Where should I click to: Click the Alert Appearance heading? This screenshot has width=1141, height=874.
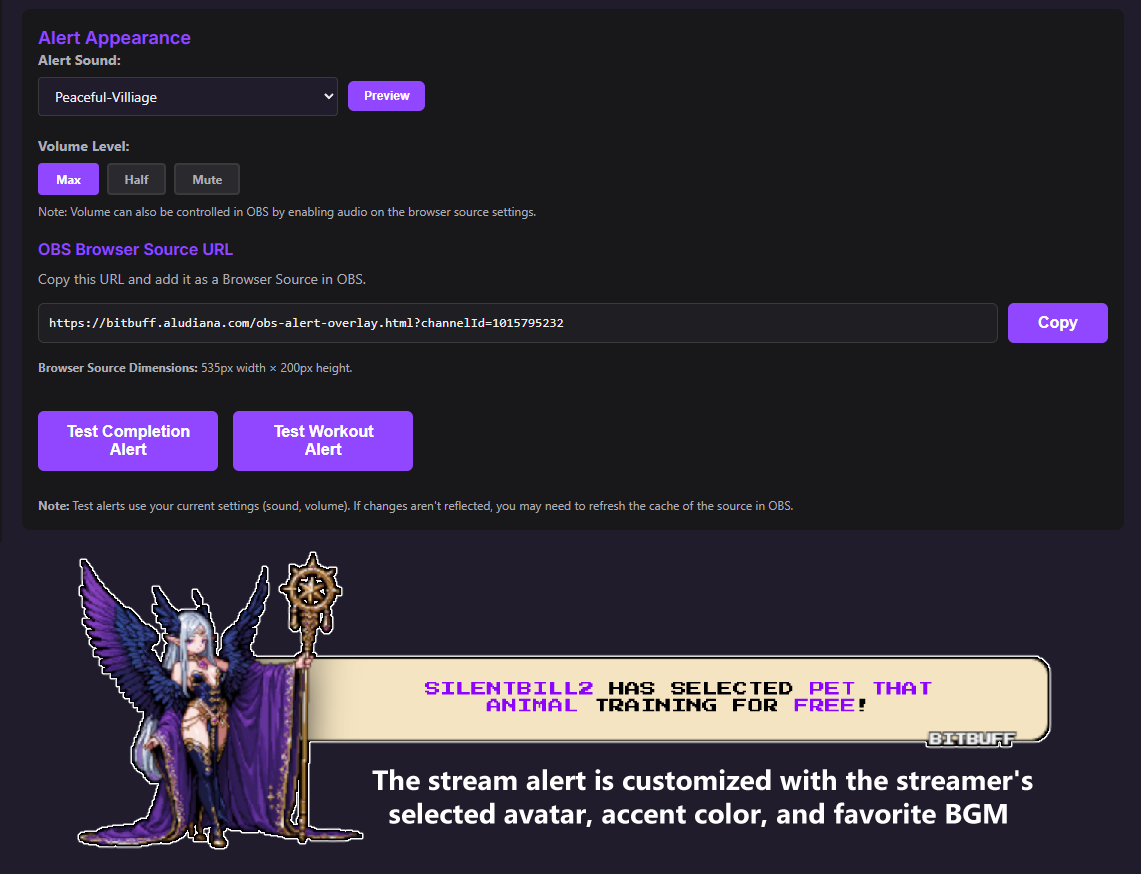pos(114,38)
